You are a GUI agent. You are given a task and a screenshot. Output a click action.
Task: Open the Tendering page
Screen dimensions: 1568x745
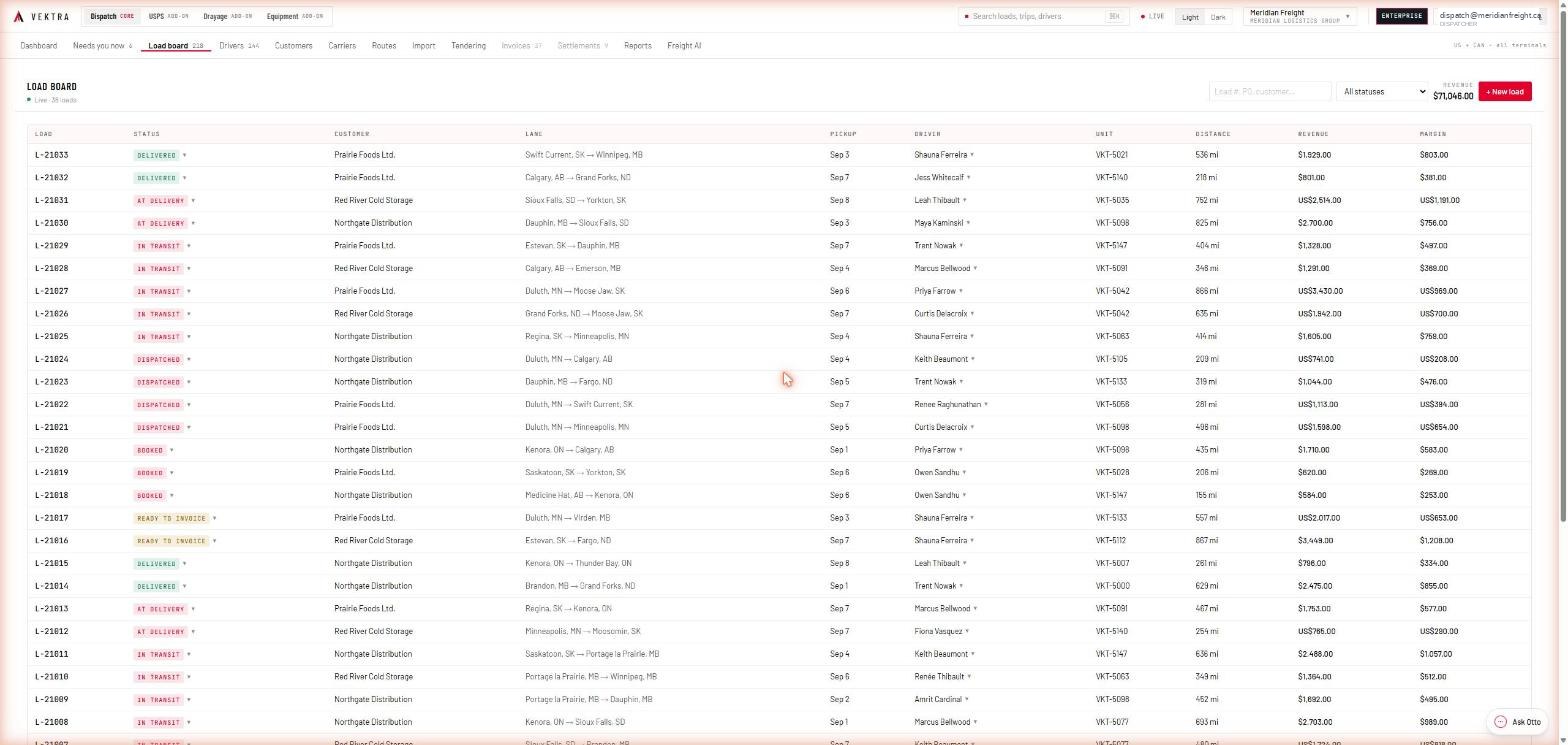468,46
